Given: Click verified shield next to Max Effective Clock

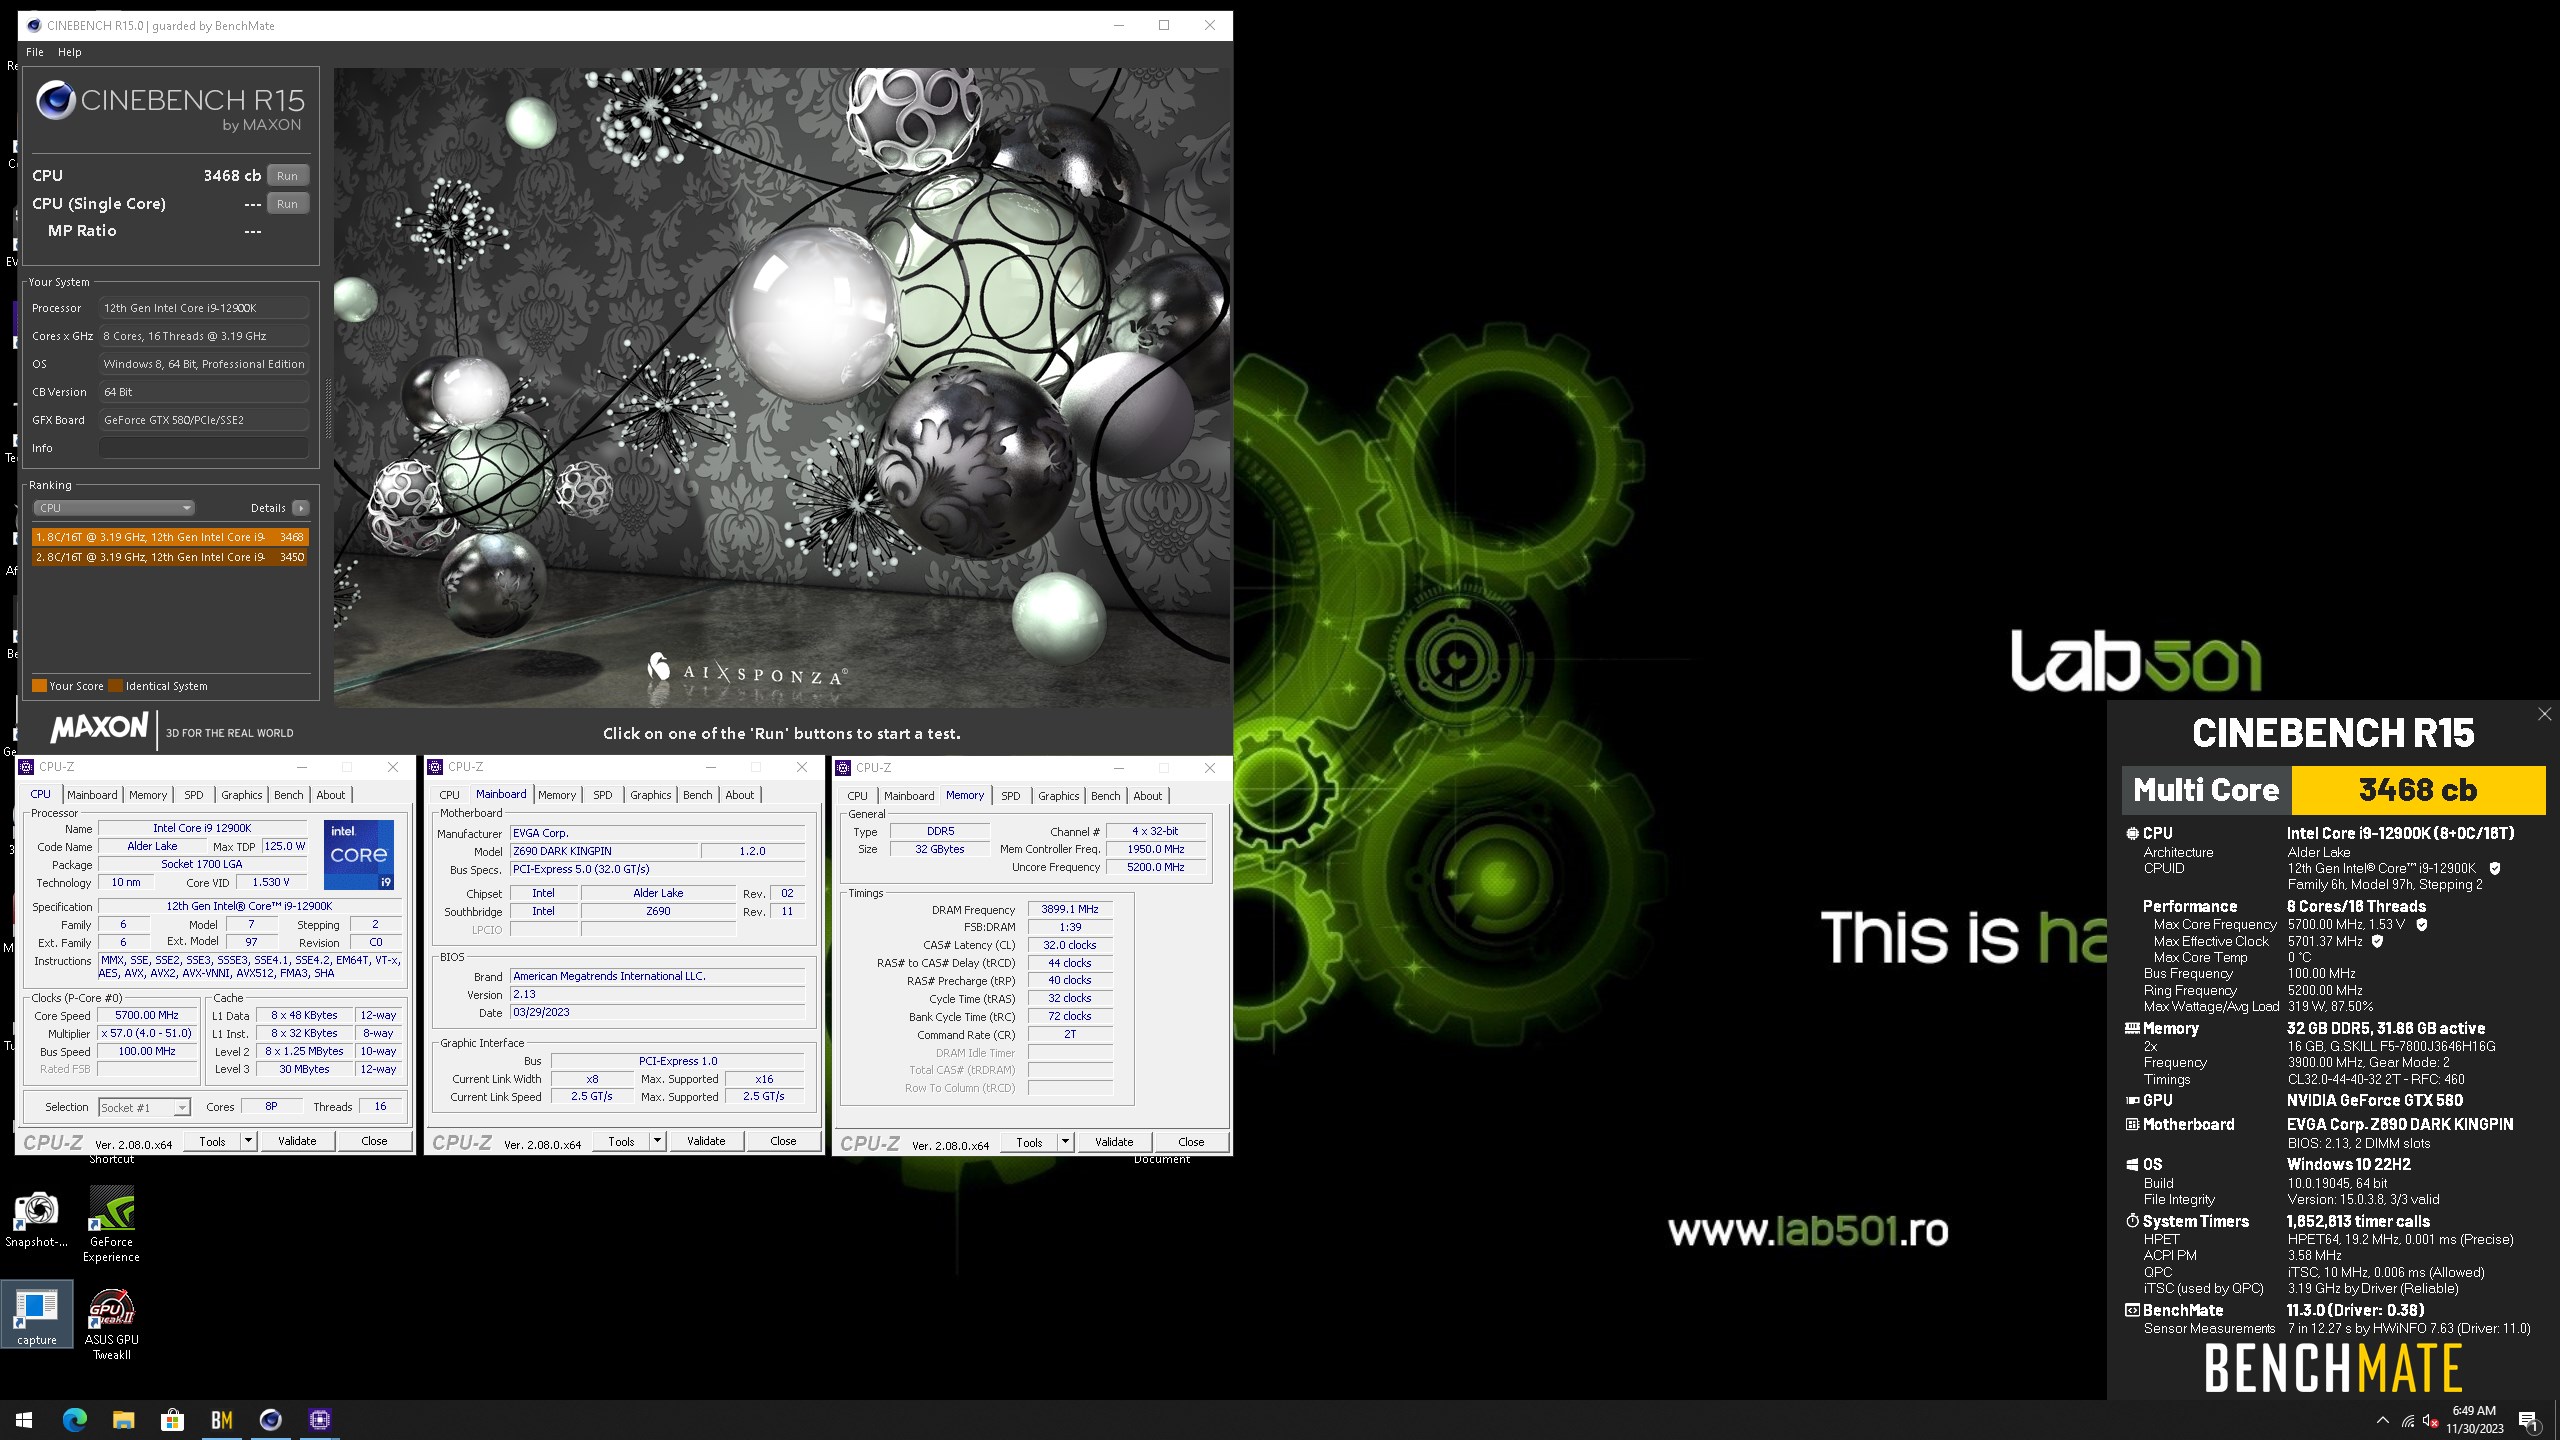Looking at the screenshot, I should point(2377,941).
